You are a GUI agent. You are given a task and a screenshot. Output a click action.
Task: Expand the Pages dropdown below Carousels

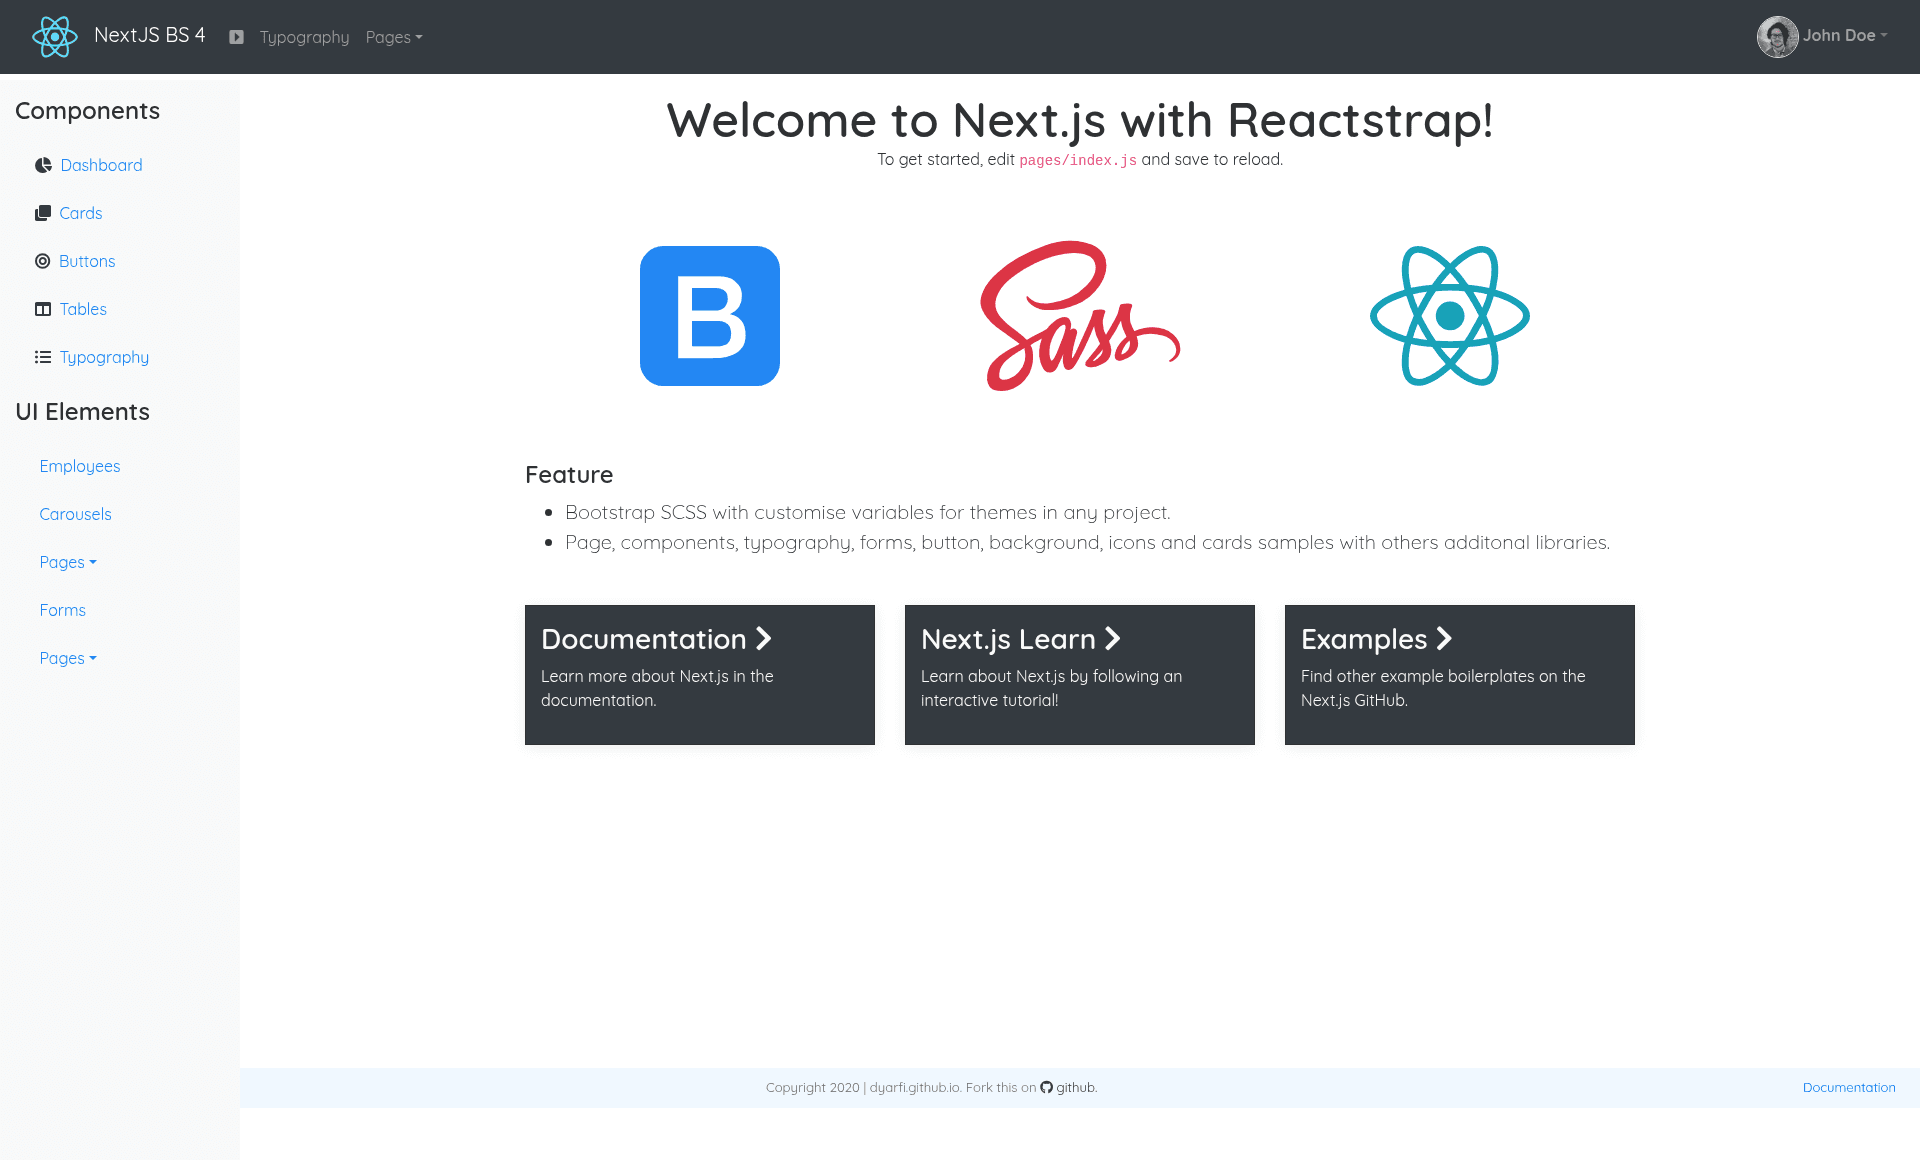(68, 562)
